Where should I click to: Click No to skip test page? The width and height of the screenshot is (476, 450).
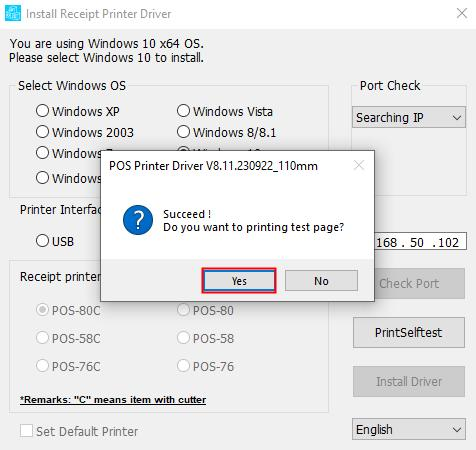[x=321, y=281]
